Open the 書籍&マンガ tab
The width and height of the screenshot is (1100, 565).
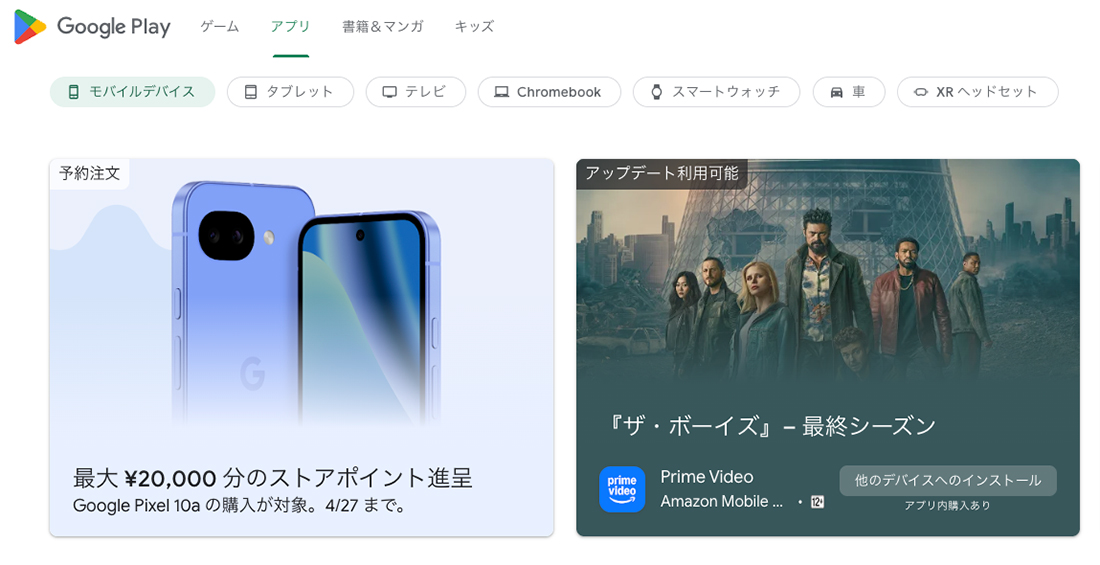click(383, 27)
